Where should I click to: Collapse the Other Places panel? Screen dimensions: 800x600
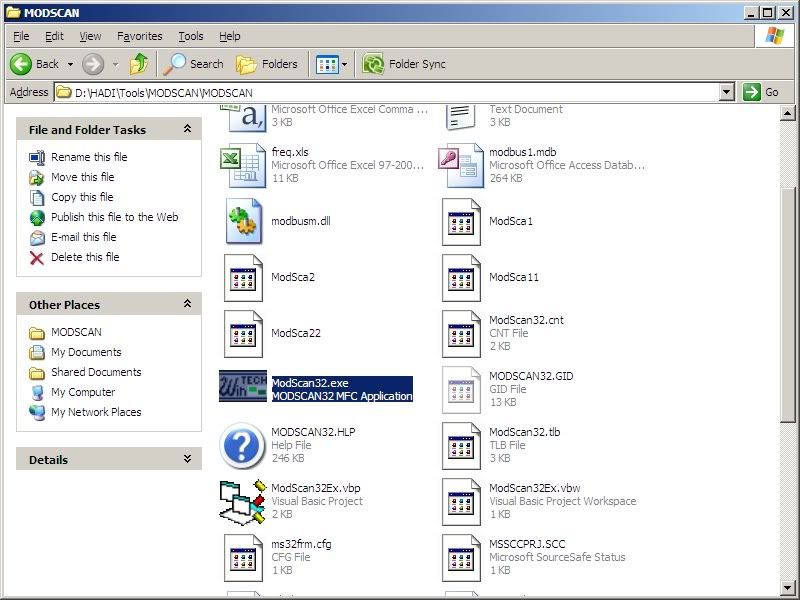pos(187,304)
